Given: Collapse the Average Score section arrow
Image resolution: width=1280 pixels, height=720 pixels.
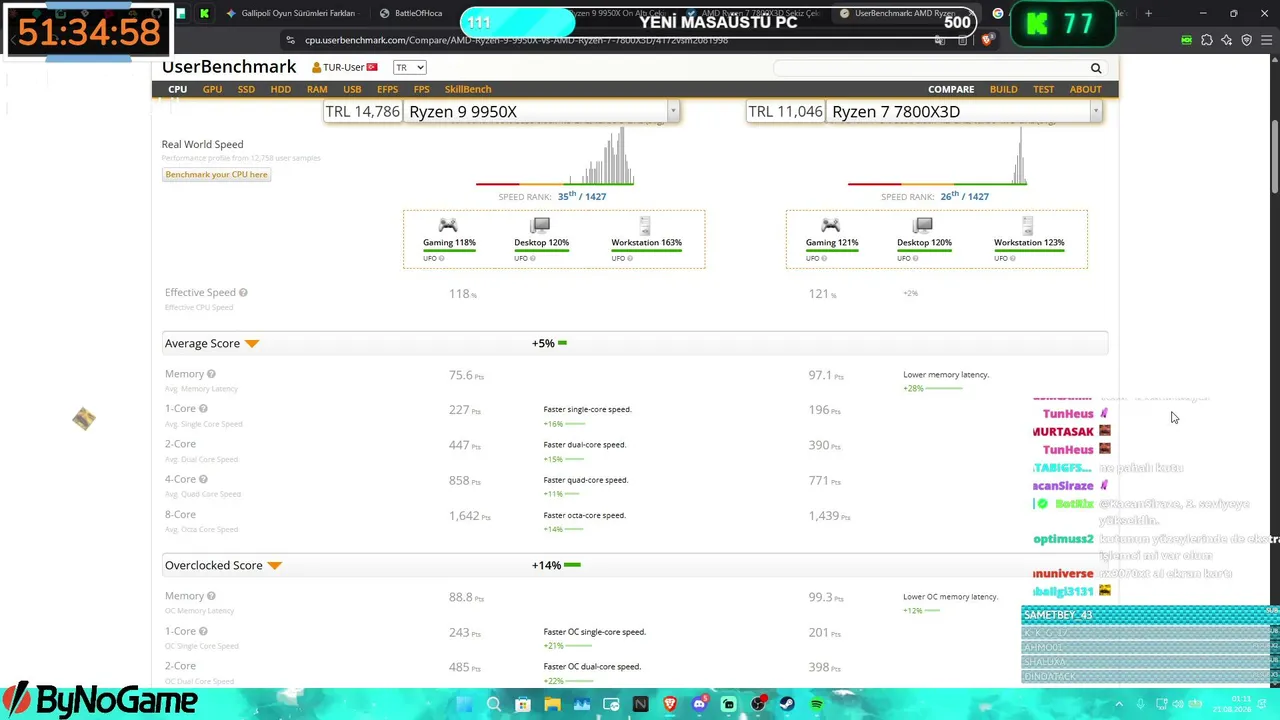Looking at the screenshot, I should click(x=252, y=344).
